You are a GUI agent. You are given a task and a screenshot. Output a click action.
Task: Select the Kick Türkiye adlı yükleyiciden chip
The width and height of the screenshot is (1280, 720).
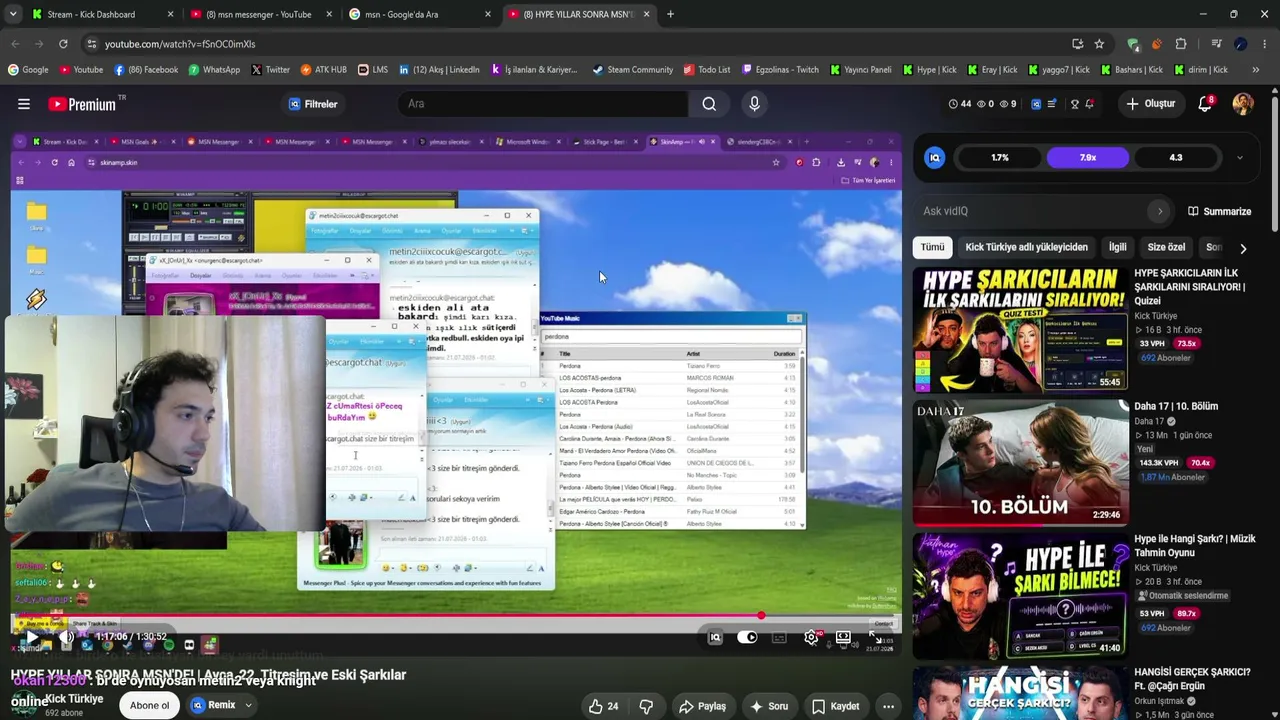[x=1026, y=248]
